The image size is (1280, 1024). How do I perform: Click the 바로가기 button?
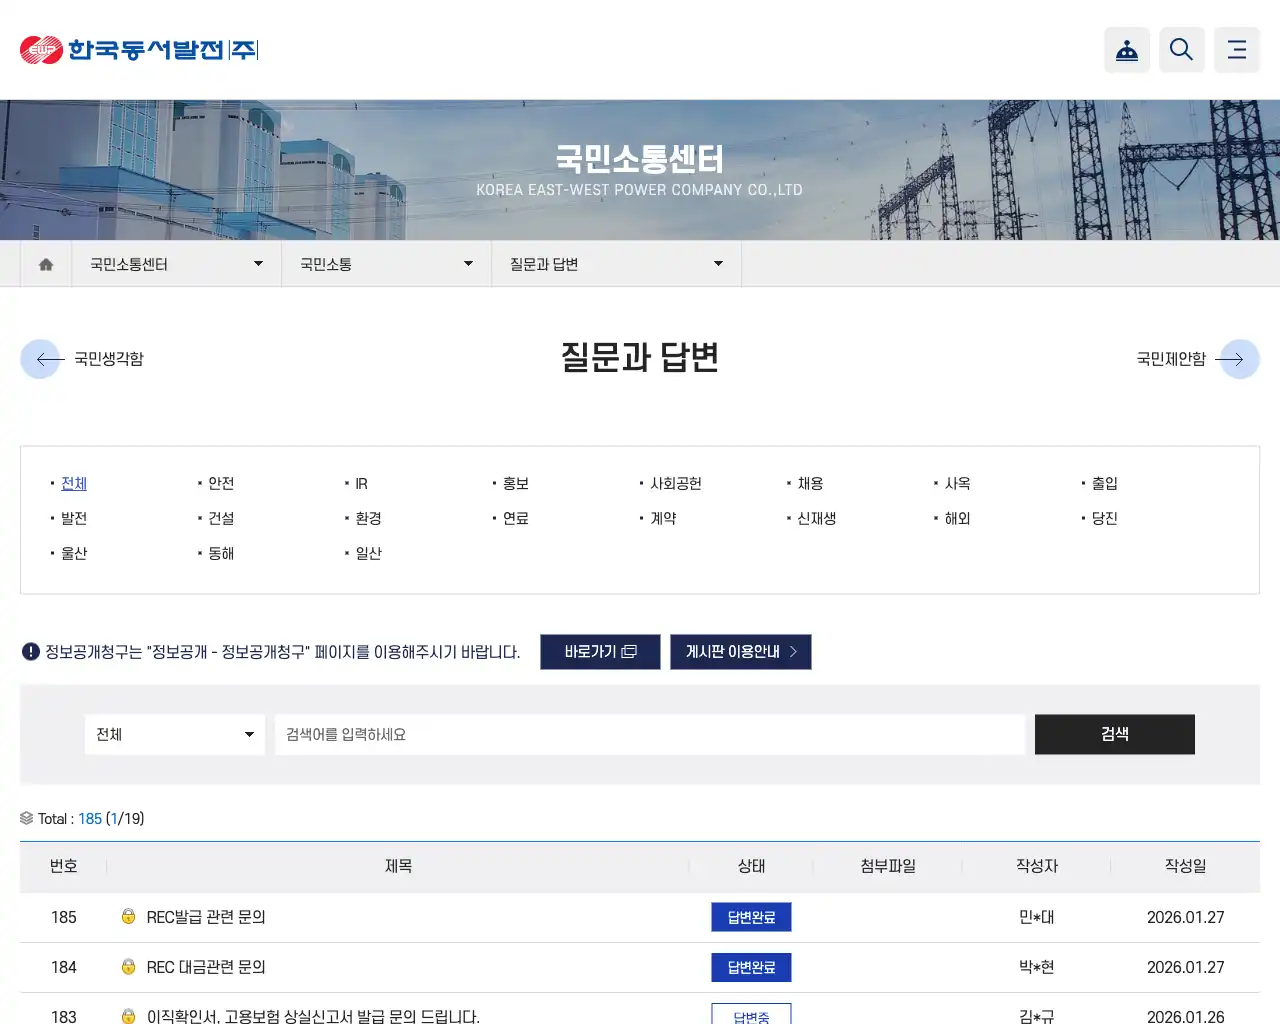pos(600,651)
